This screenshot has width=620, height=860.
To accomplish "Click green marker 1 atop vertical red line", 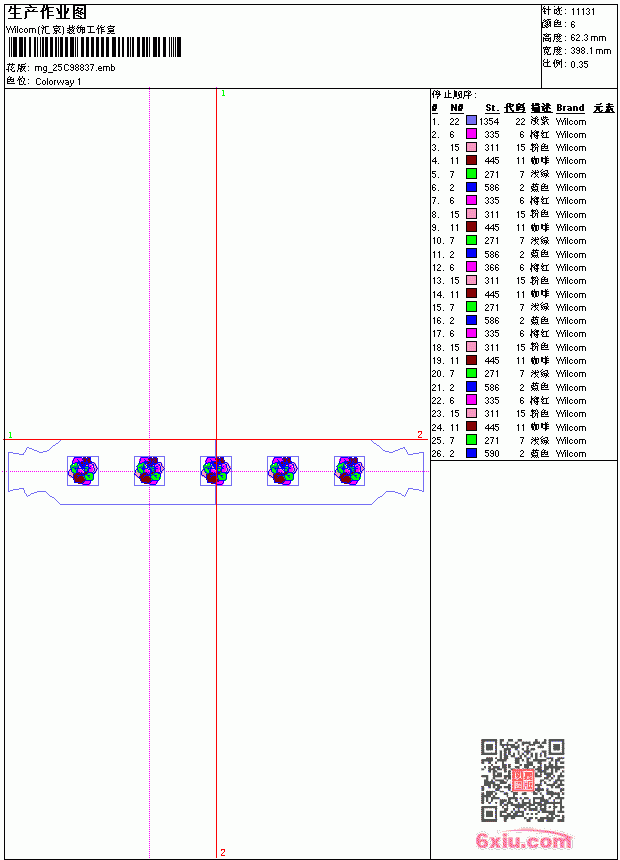I will (x=223, y=94).
